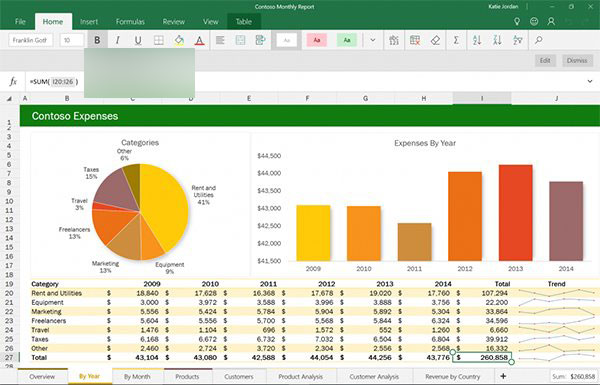Apply the Font Color tool
600x385 pixels.
(199, 40)
